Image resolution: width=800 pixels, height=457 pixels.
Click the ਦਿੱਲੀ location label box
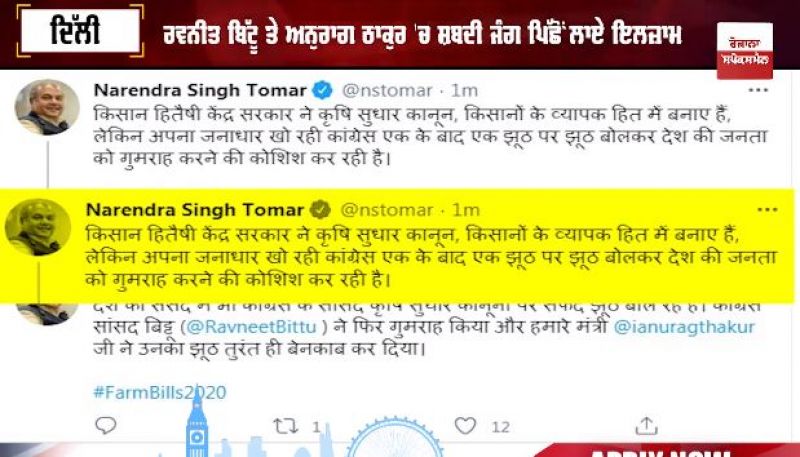tap(80, 32)
